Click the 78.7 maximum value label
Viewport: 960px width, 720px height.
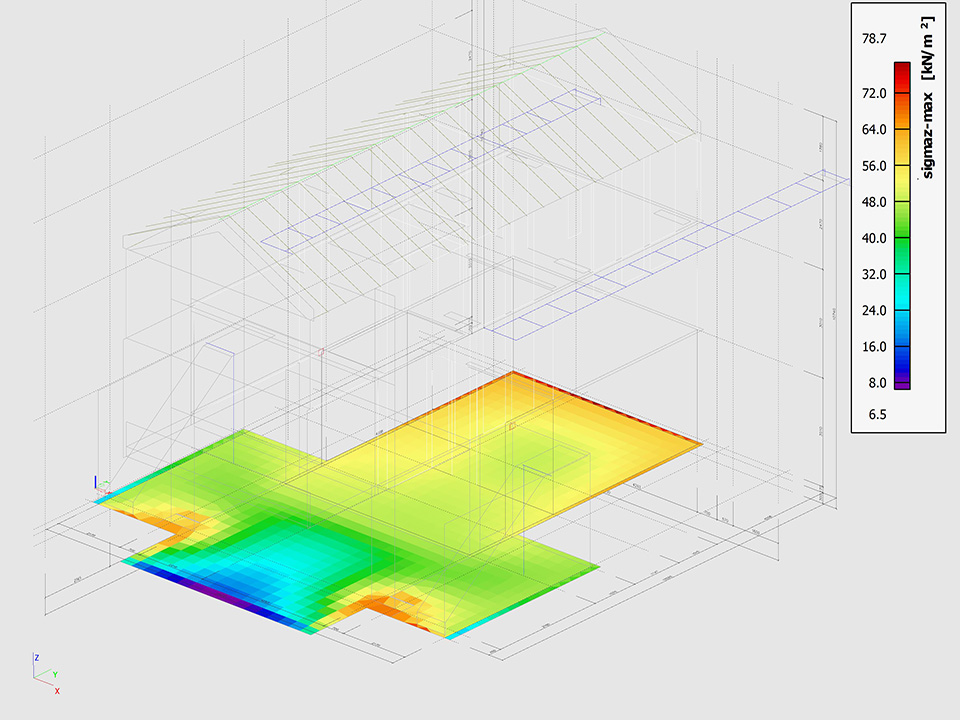click(873, 39)
